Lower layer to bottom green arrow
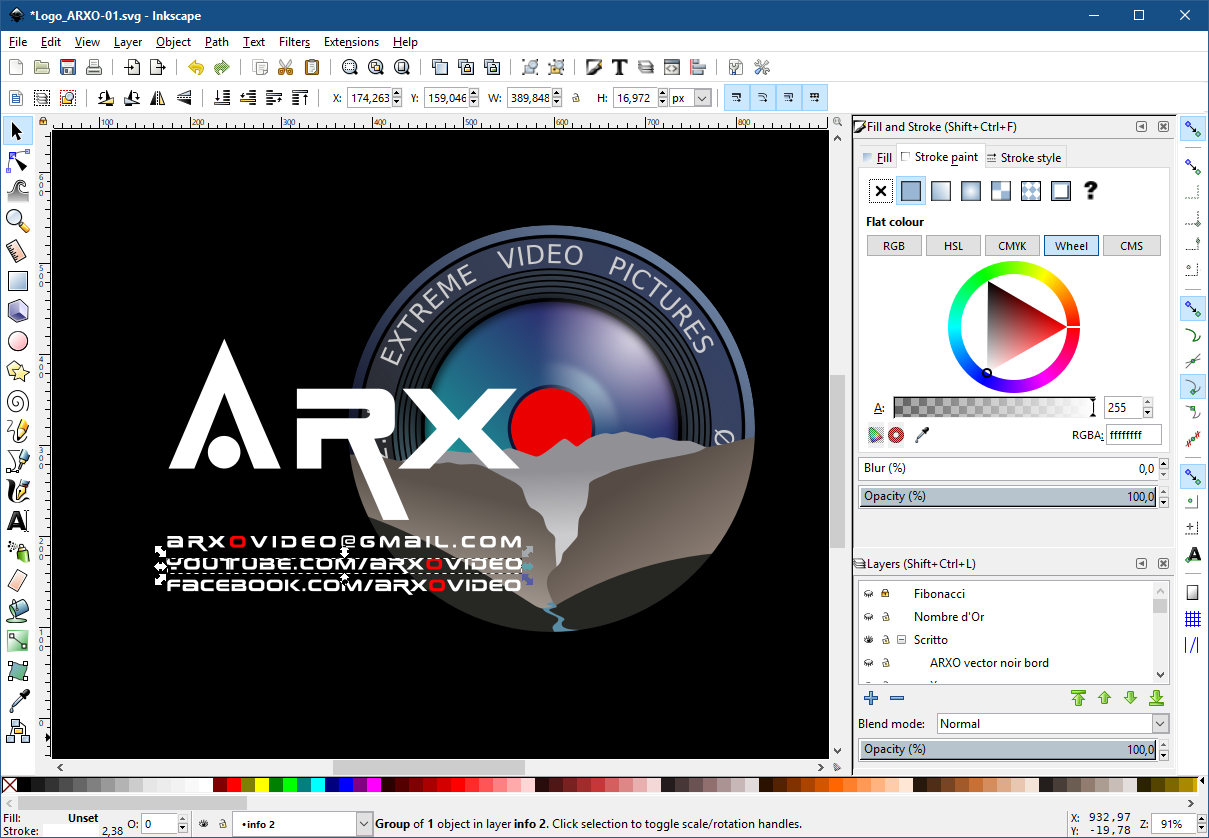Viewport: 1209px width, 838px height. click(x=1156, y=698)
